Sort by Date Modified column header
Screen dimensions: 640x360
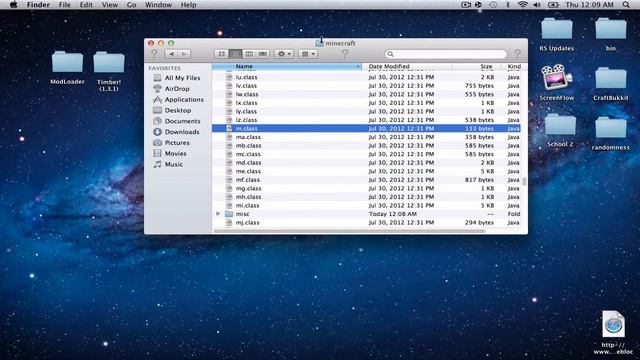coord(407,66)
